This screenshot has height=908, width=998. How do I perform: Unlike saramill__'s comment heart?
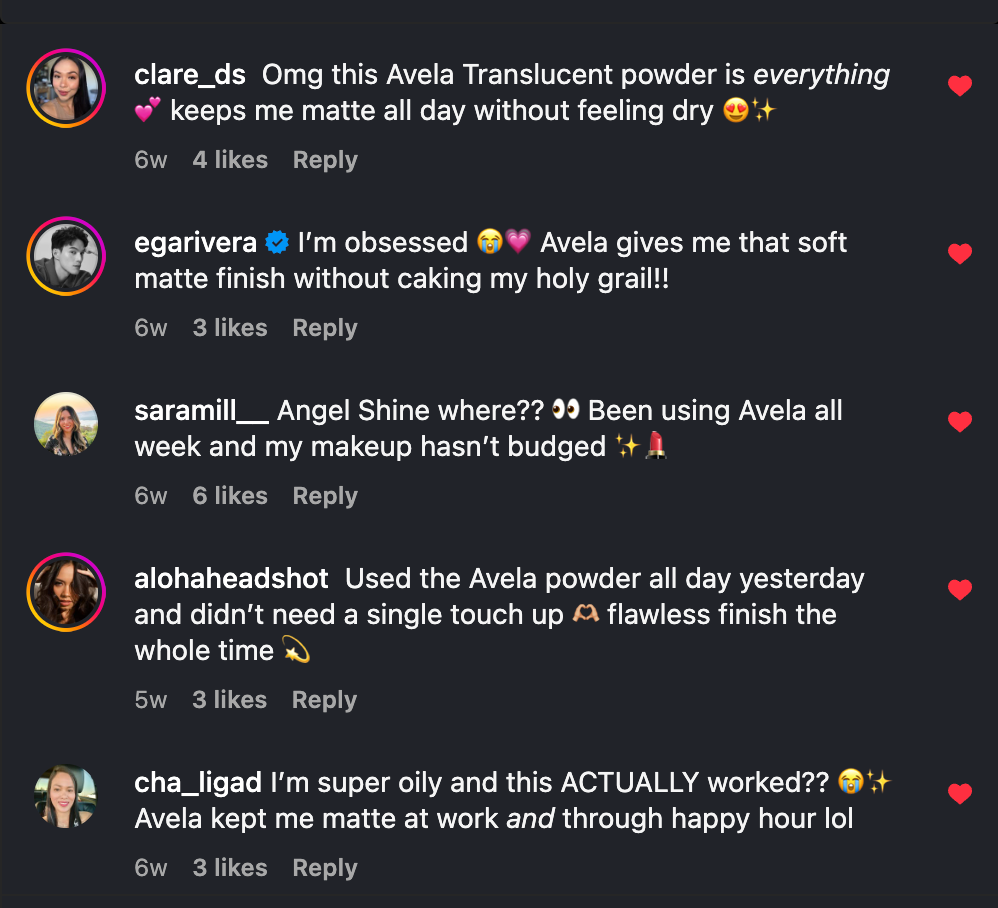959,422
